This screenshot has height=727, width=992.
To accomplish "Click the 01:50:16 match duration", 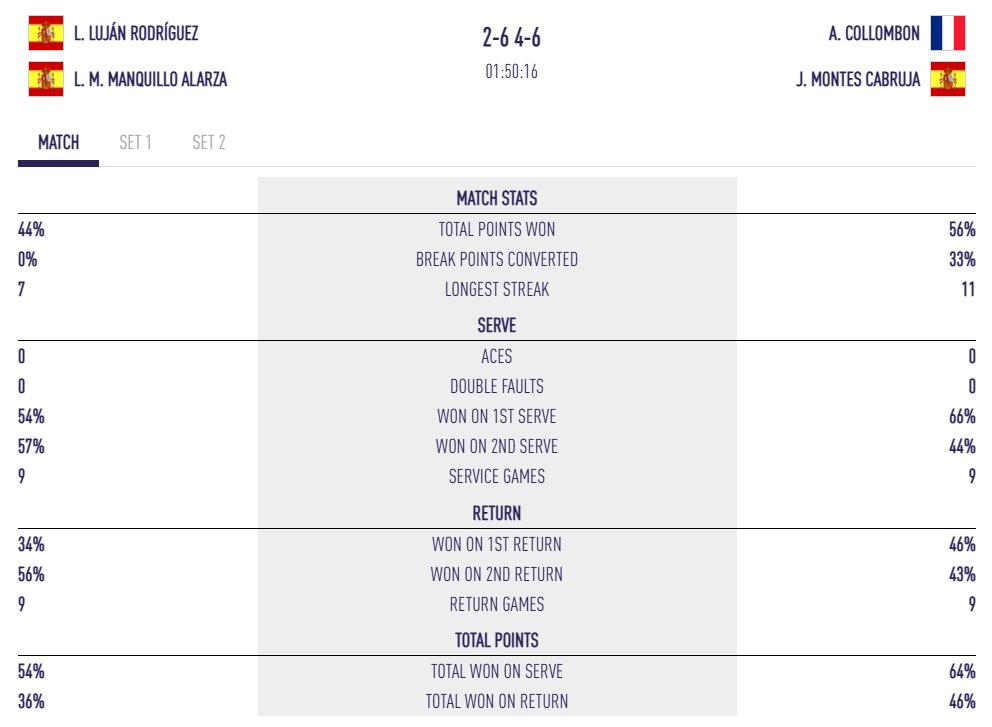I will click(511, 72).
